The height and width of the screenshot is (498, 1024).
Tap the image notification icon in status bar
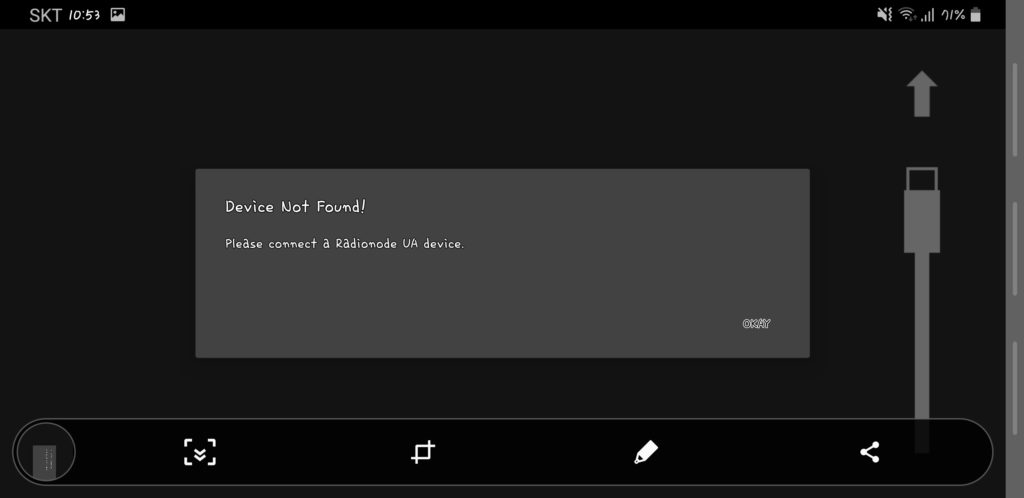(x=118, y=14)
